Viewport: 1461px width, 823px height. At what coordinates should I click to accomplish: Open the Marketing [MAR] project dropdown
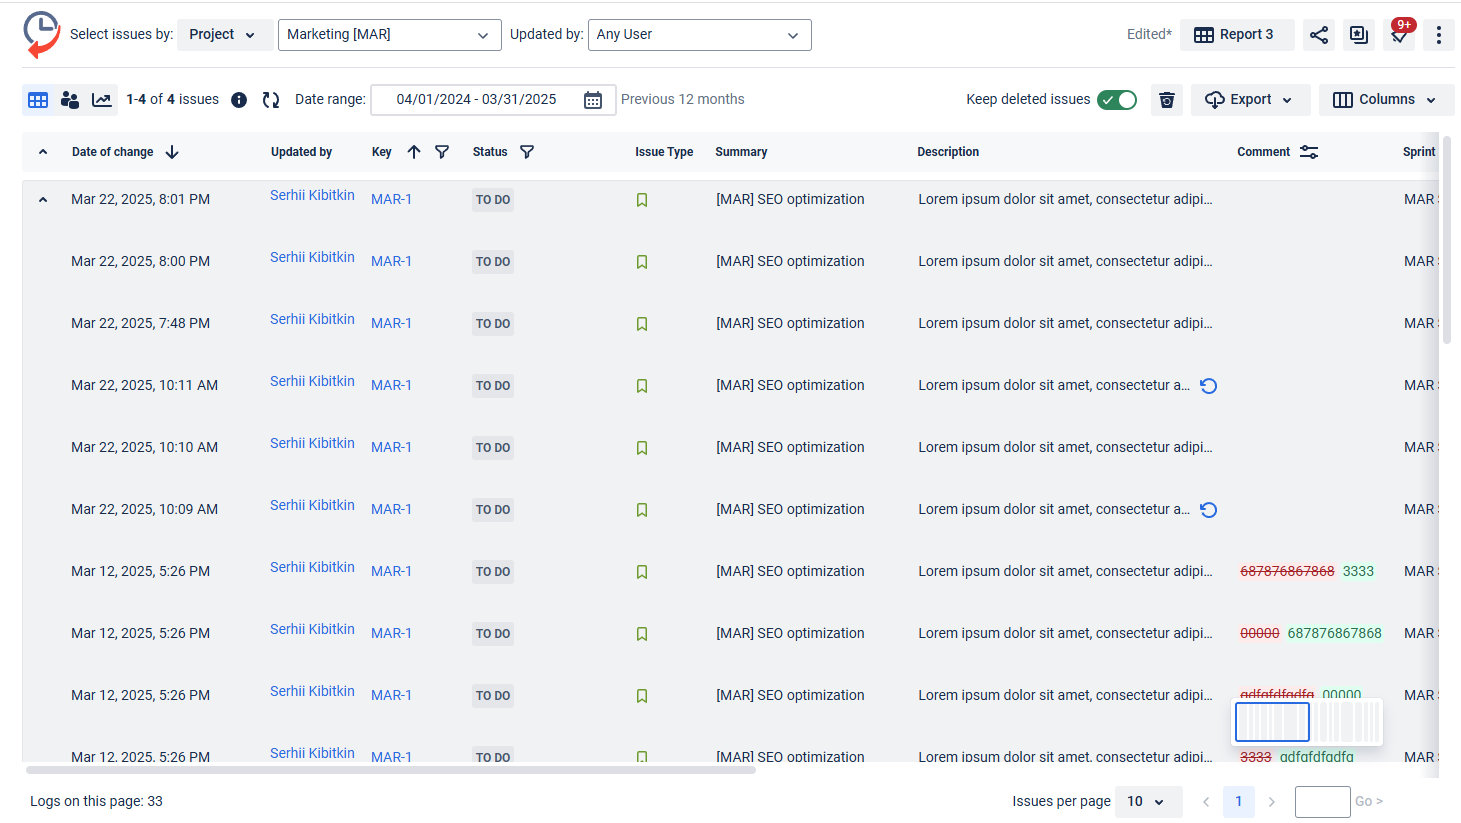pos(389,35)
